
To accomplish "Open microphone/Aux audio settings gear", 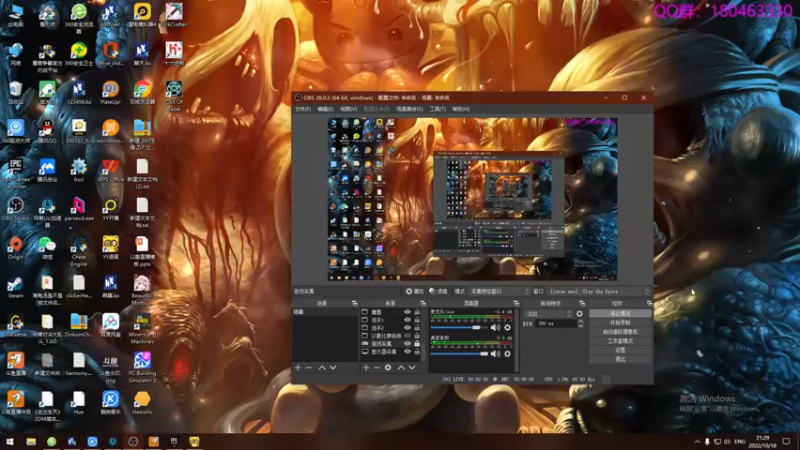I will coord(508,328).
